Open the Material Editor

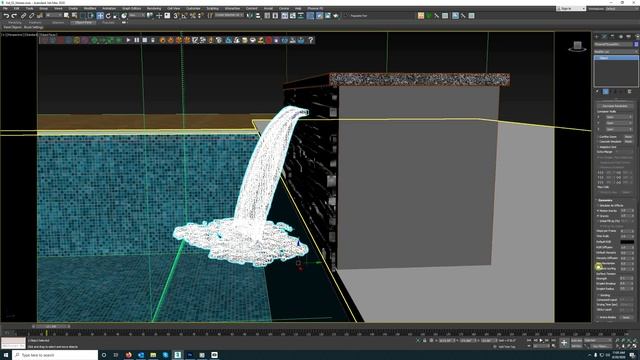point(310,16)
